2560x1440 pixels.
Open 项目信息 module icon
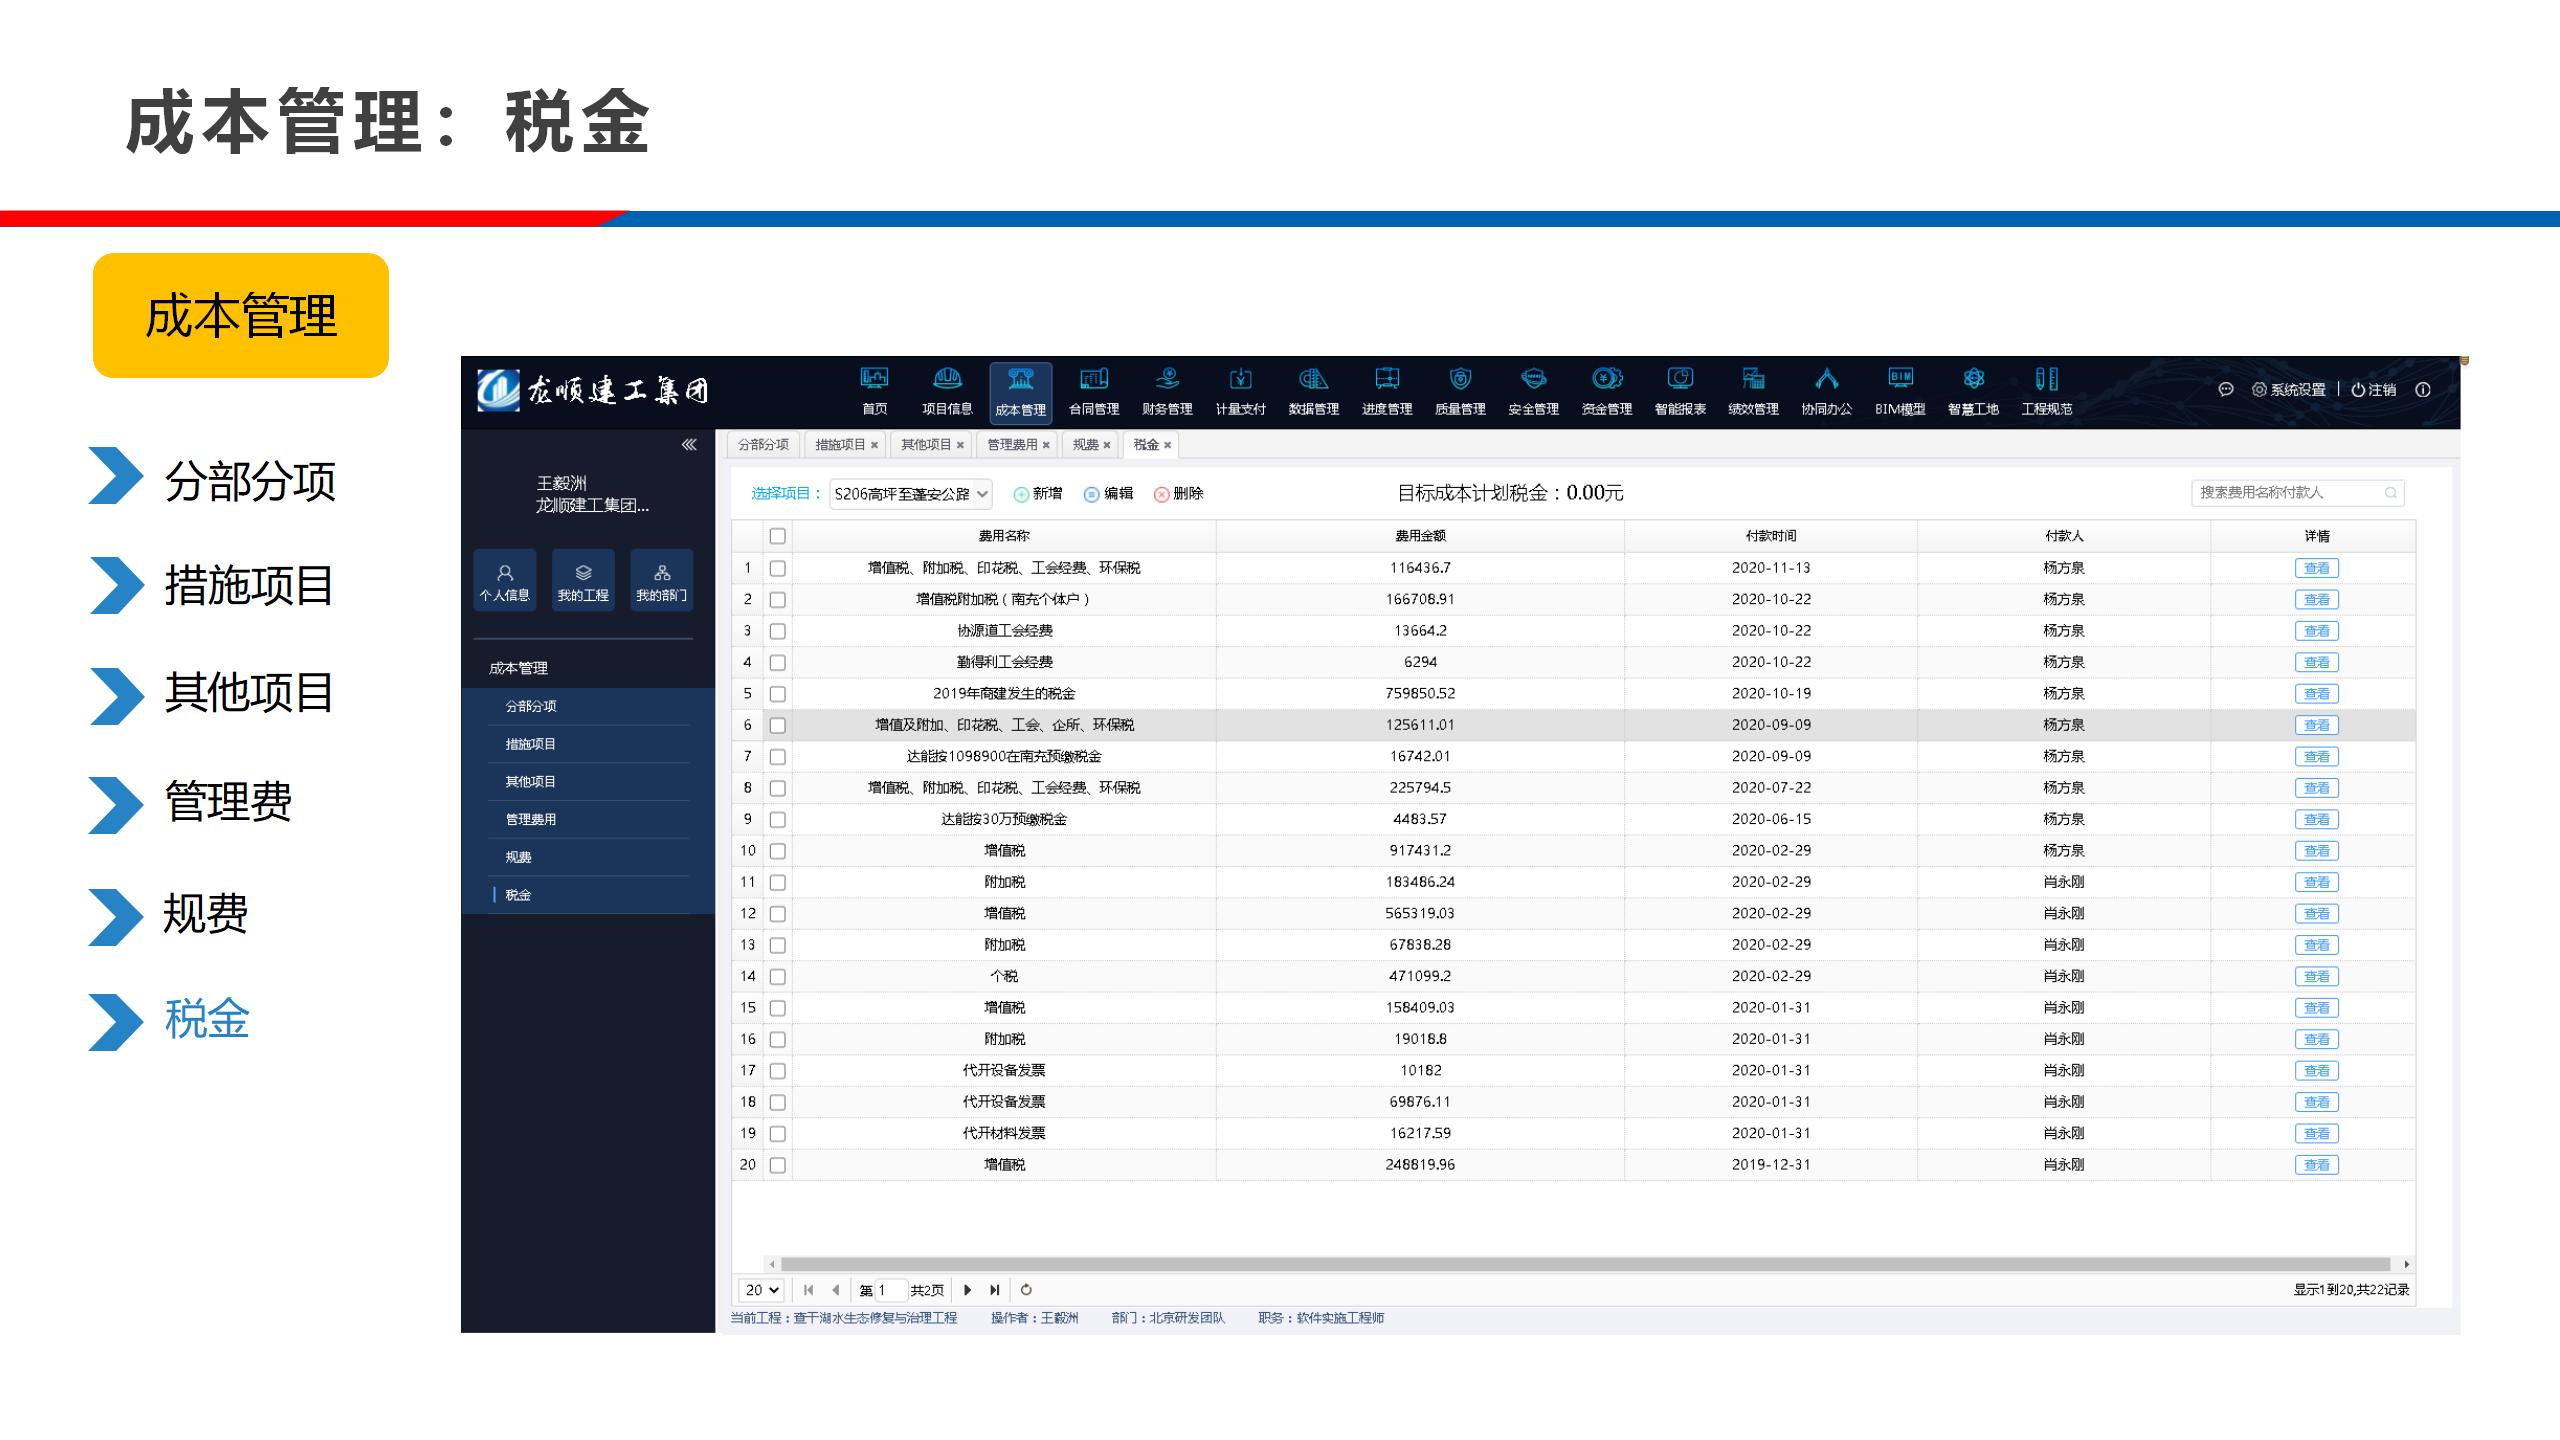[x=947, y=391]
